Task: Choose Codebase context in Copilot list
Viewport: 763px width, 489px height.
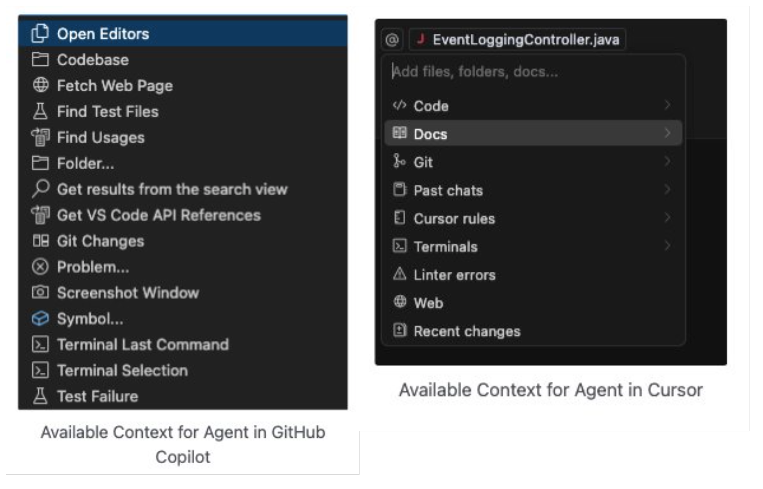Action: coord(183,59)
